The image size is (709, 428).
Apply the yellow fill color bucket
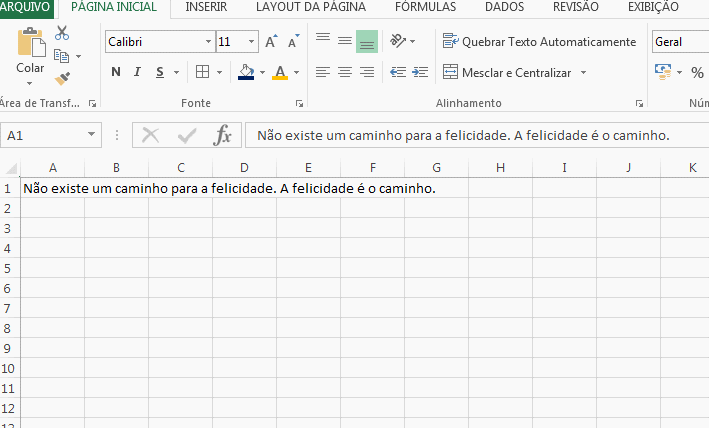(x=246, y=72)
